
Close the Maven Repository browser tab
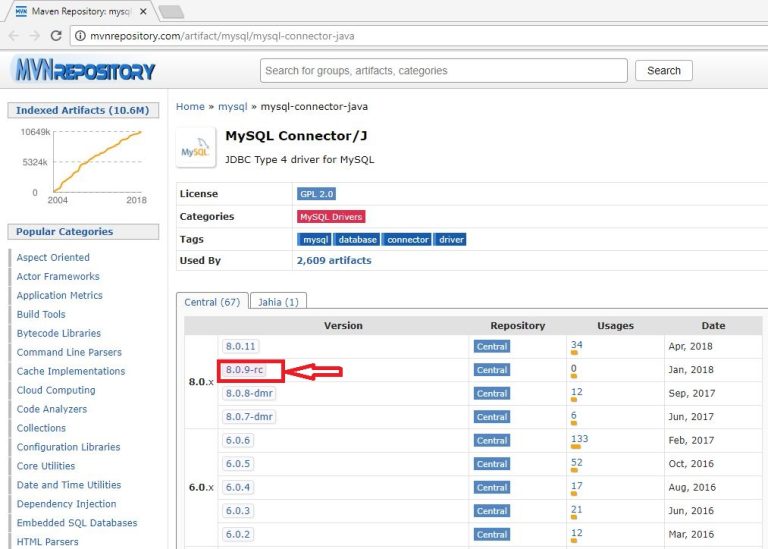[143, 11]
